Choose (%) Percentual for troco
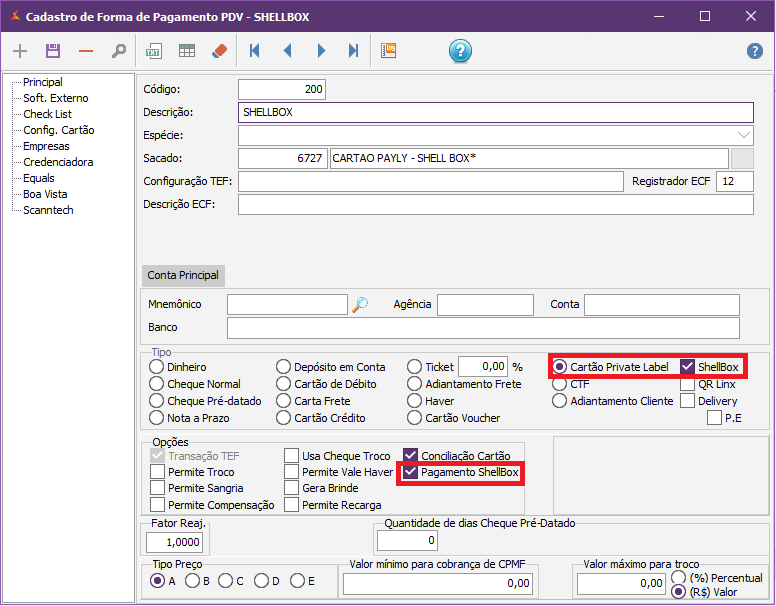776x606 pixels. (679, 577)
